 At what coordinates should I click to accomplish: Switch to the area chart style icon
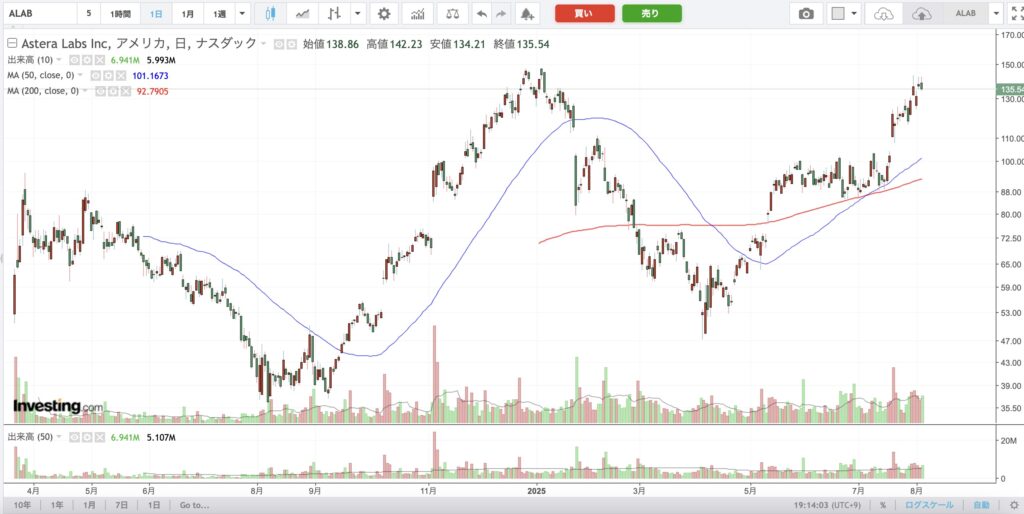point(303,13)
